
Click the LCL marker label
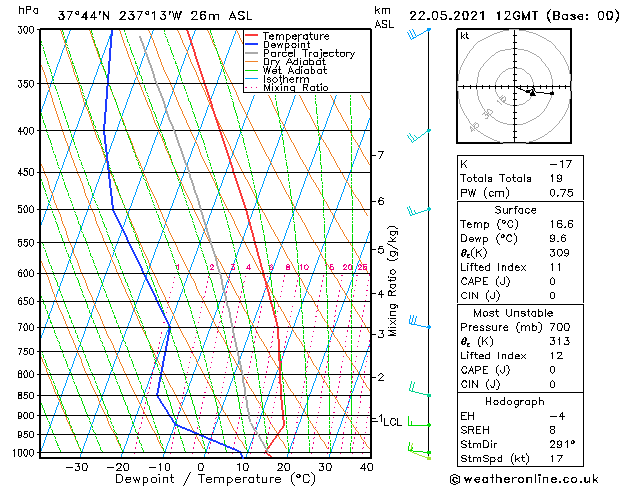click(x=393, y=422)
